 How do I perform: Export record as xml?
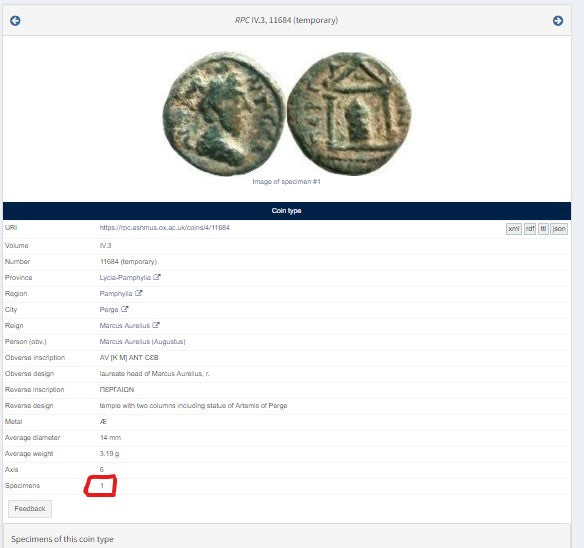pyautogui.click(x=514, y=229)
